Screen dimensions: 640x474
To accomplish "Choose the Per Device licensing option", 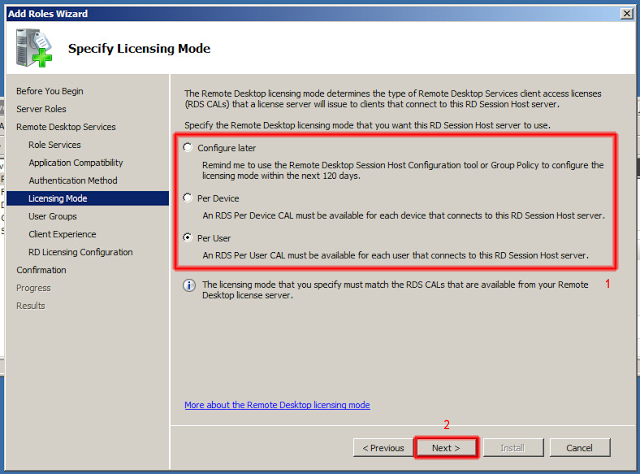I will coord(188,198).
